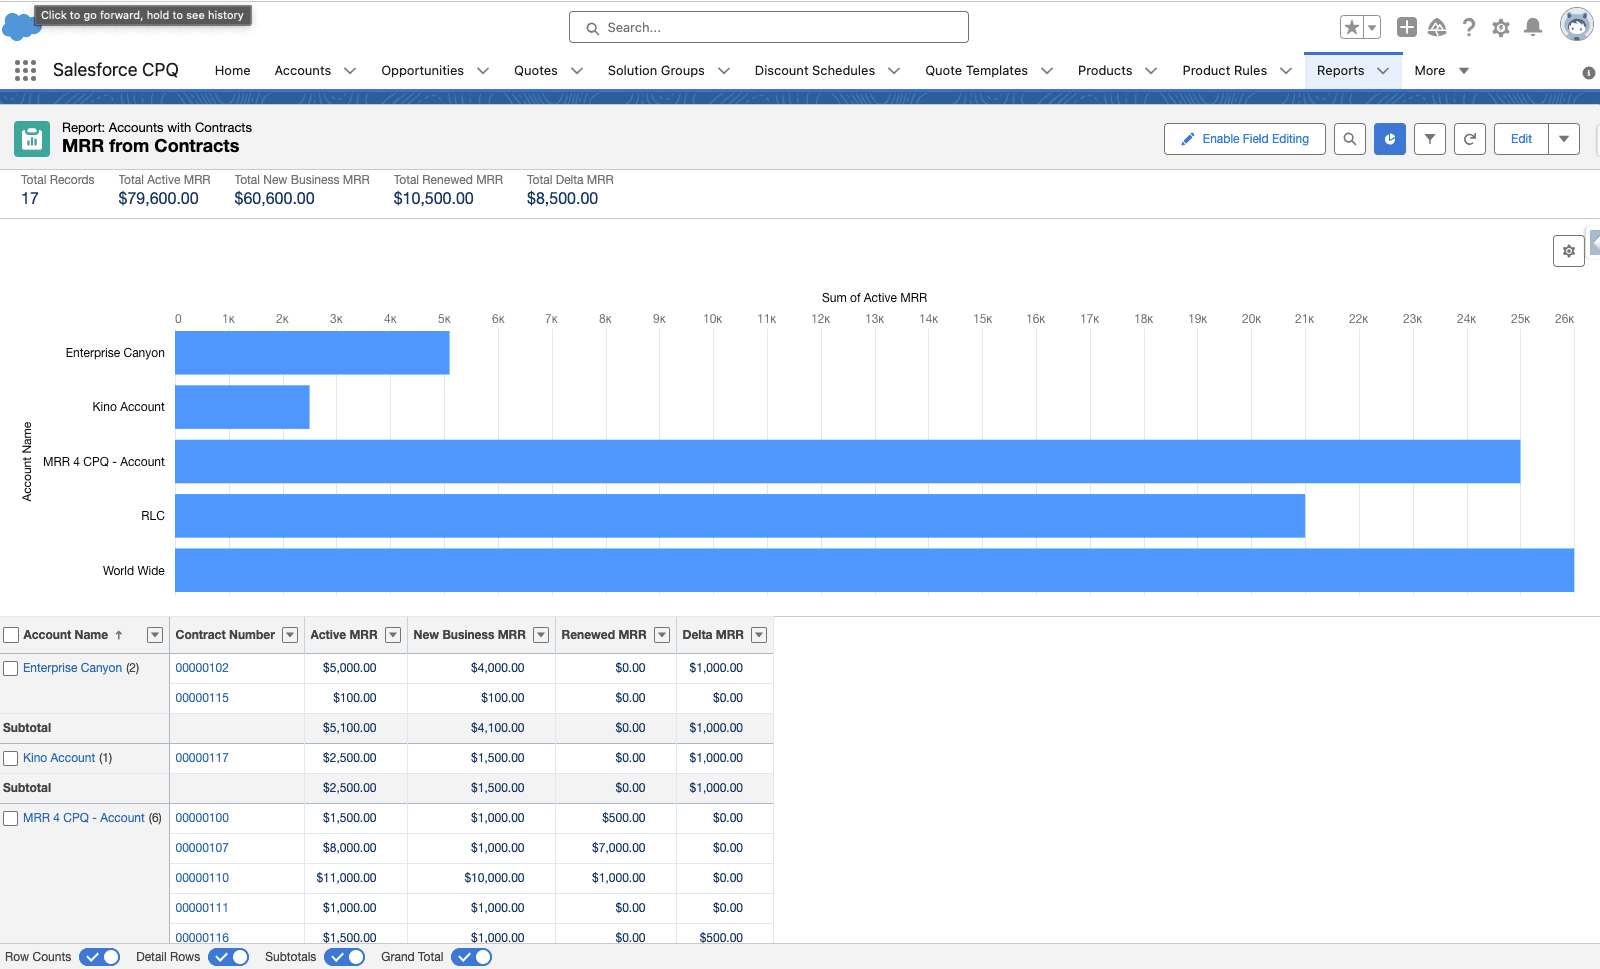This screenshot has height=969, width=1600.
Task: Toggle Row Counts switch
Action: pos(99,957)
